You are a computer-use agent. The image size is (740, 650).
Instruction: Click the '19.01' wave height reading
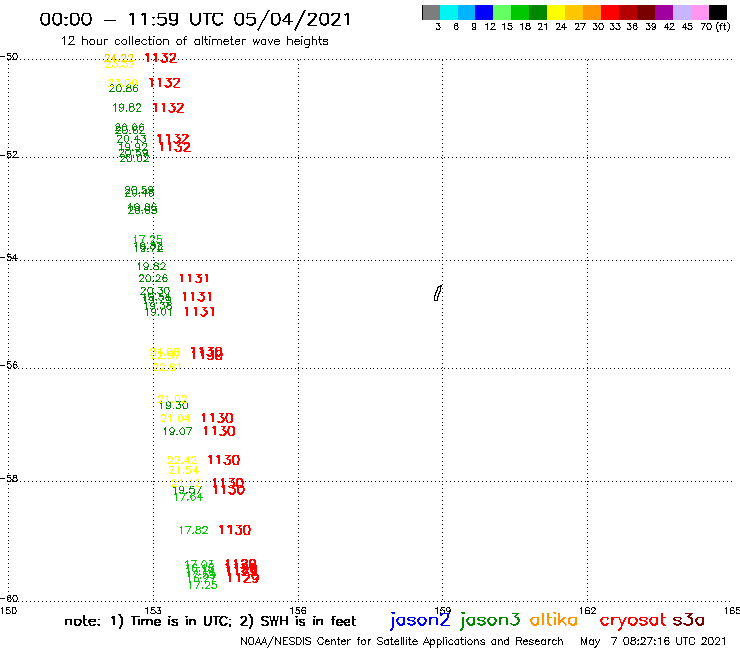click(x=159, y=312)
